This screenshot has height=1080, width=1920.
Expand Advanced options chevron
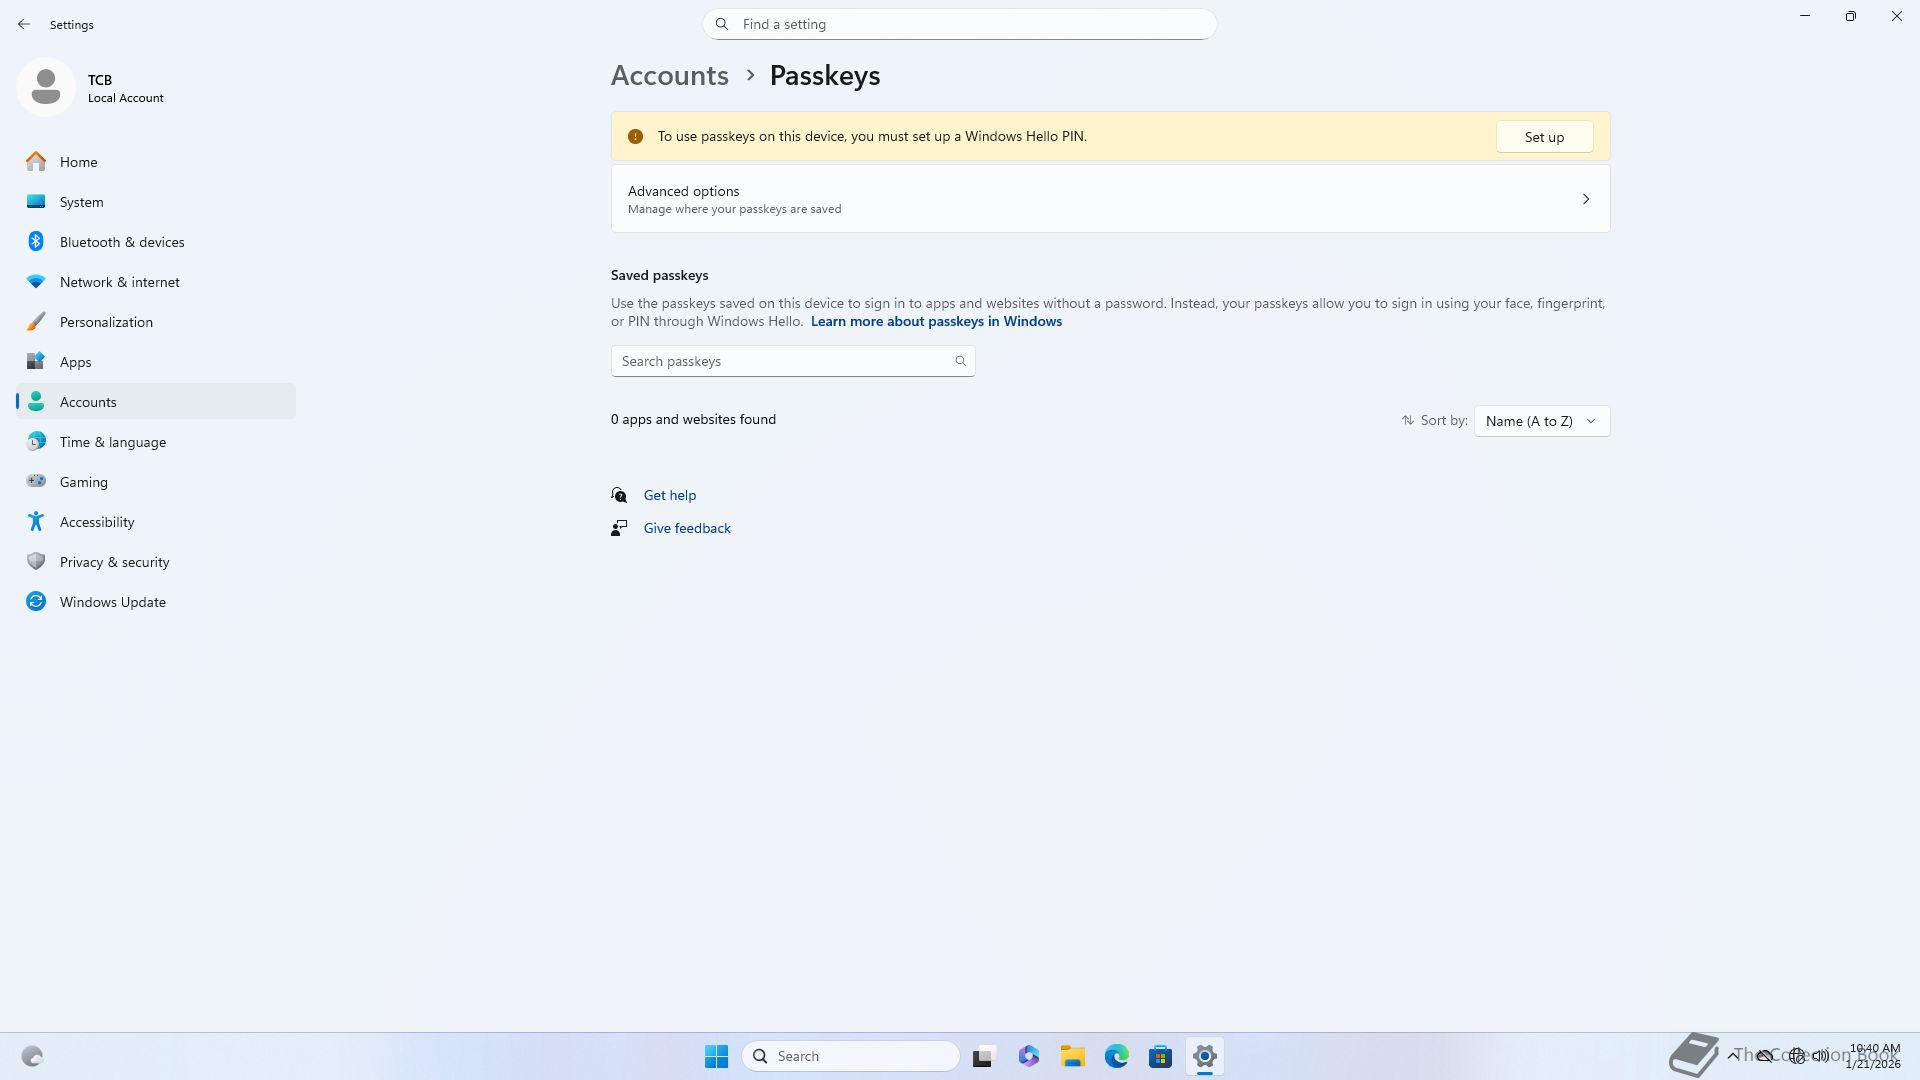pyautogui.click(x=1585, y=199)
